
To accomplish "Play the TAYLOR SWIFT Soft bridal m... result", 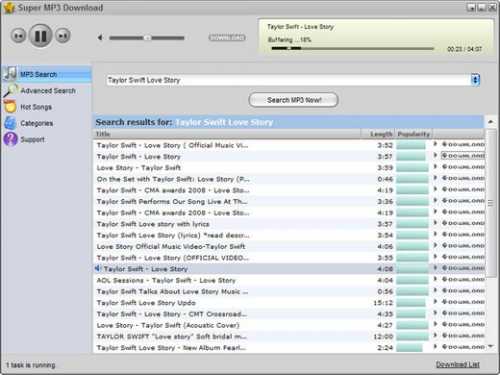I will pos(435,336).
